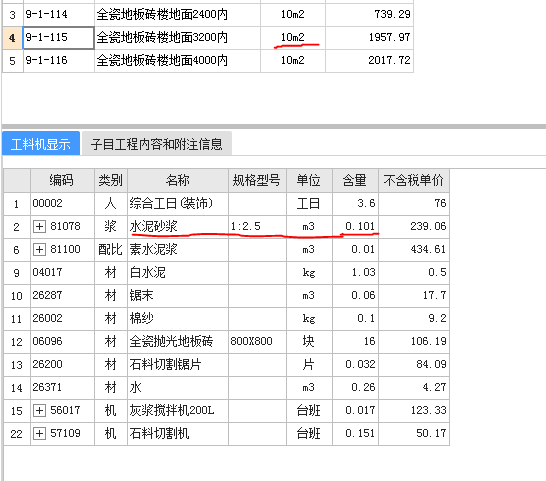Click the 0.151 quantity cell
Viewport: 546px width, 481px height.
tap(355, 434)
